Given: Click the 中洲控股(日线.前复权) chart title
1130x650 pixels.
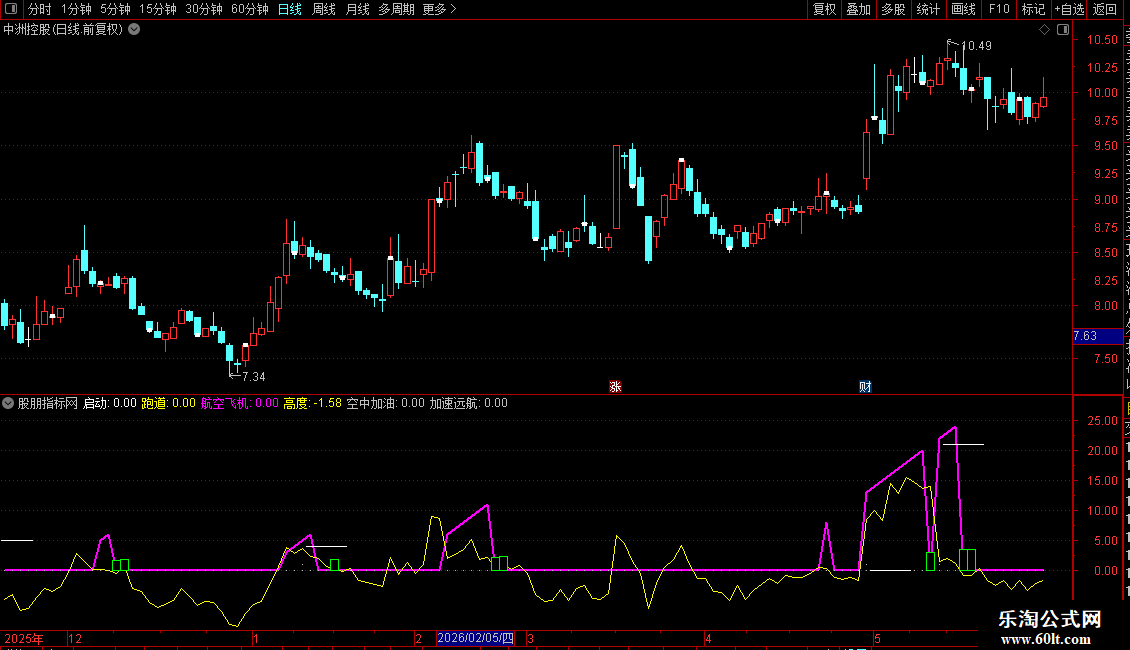Looking at the screenshot, I should [x=63, y=30].
